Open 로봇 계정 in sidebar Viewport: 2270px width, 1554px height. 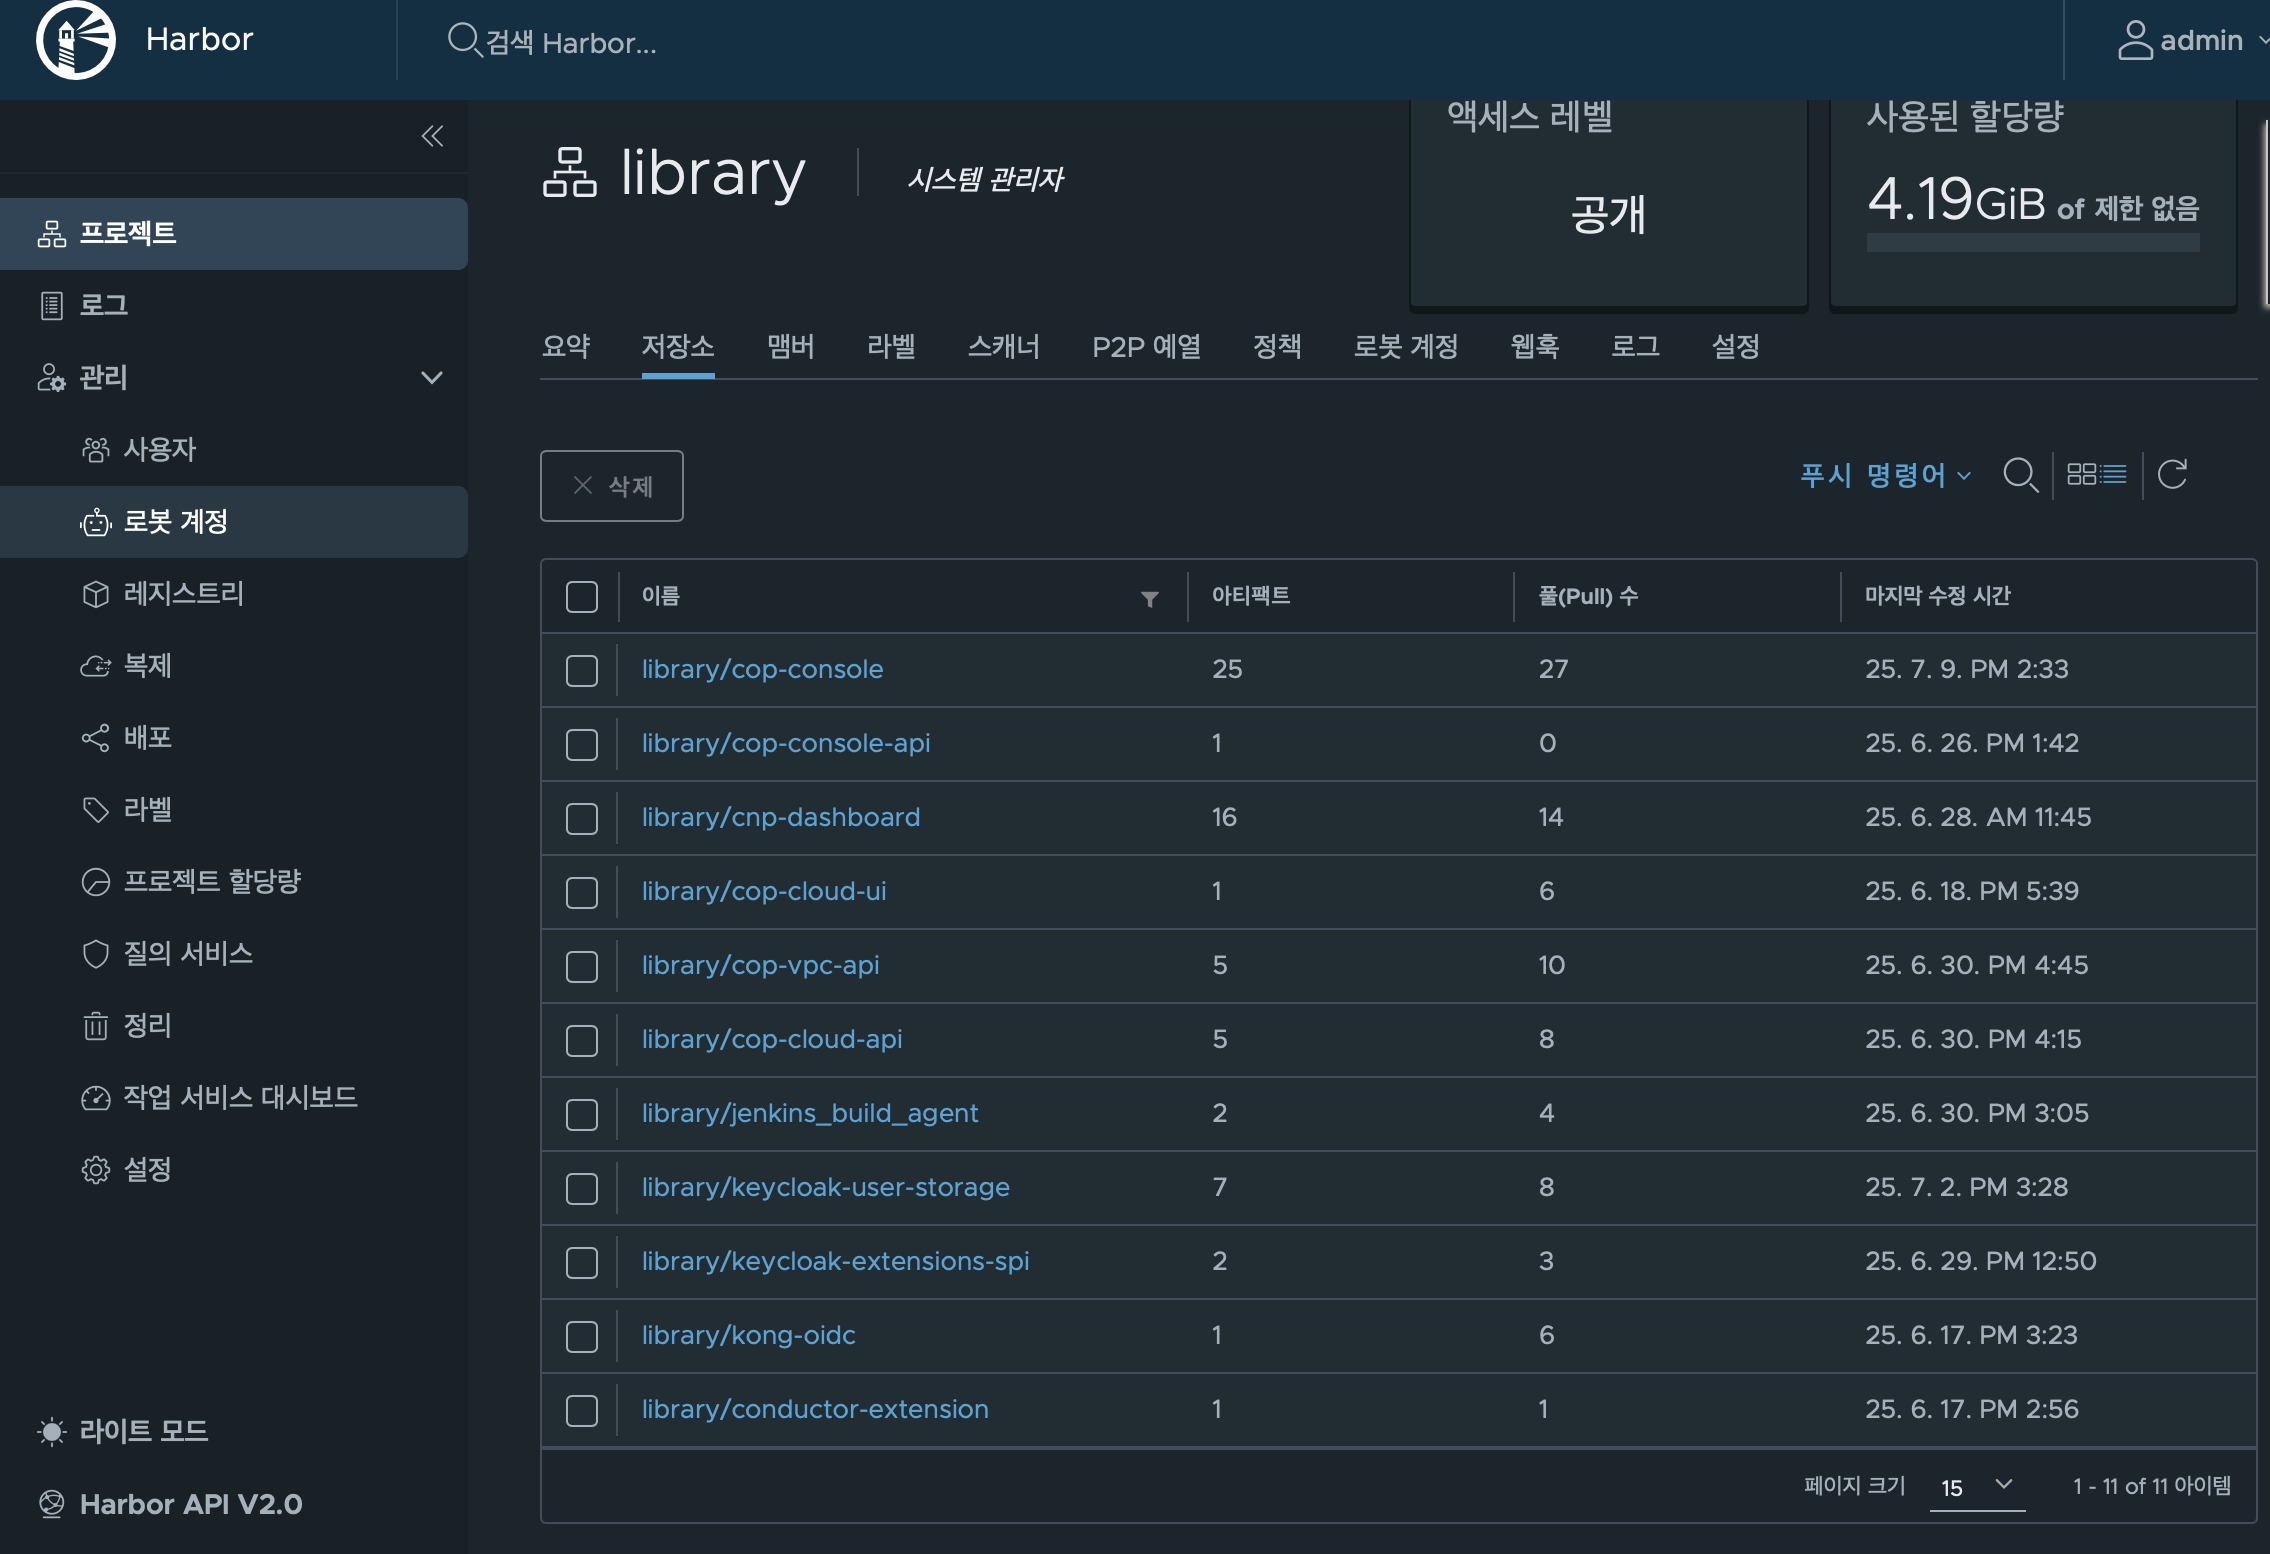[175, 522]
